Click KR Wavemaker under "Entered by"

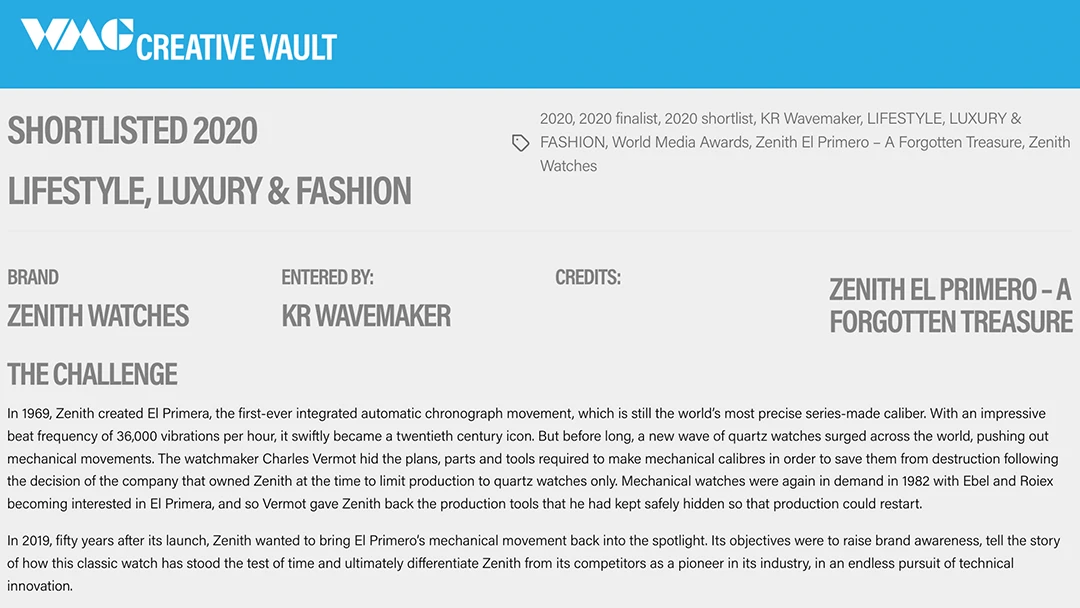[x=366, y=316]
